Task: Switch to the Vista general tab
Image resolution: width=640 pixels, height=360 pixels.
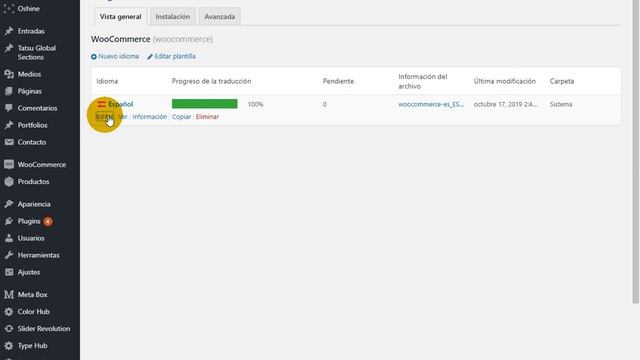Action: (x=120, y=17)
